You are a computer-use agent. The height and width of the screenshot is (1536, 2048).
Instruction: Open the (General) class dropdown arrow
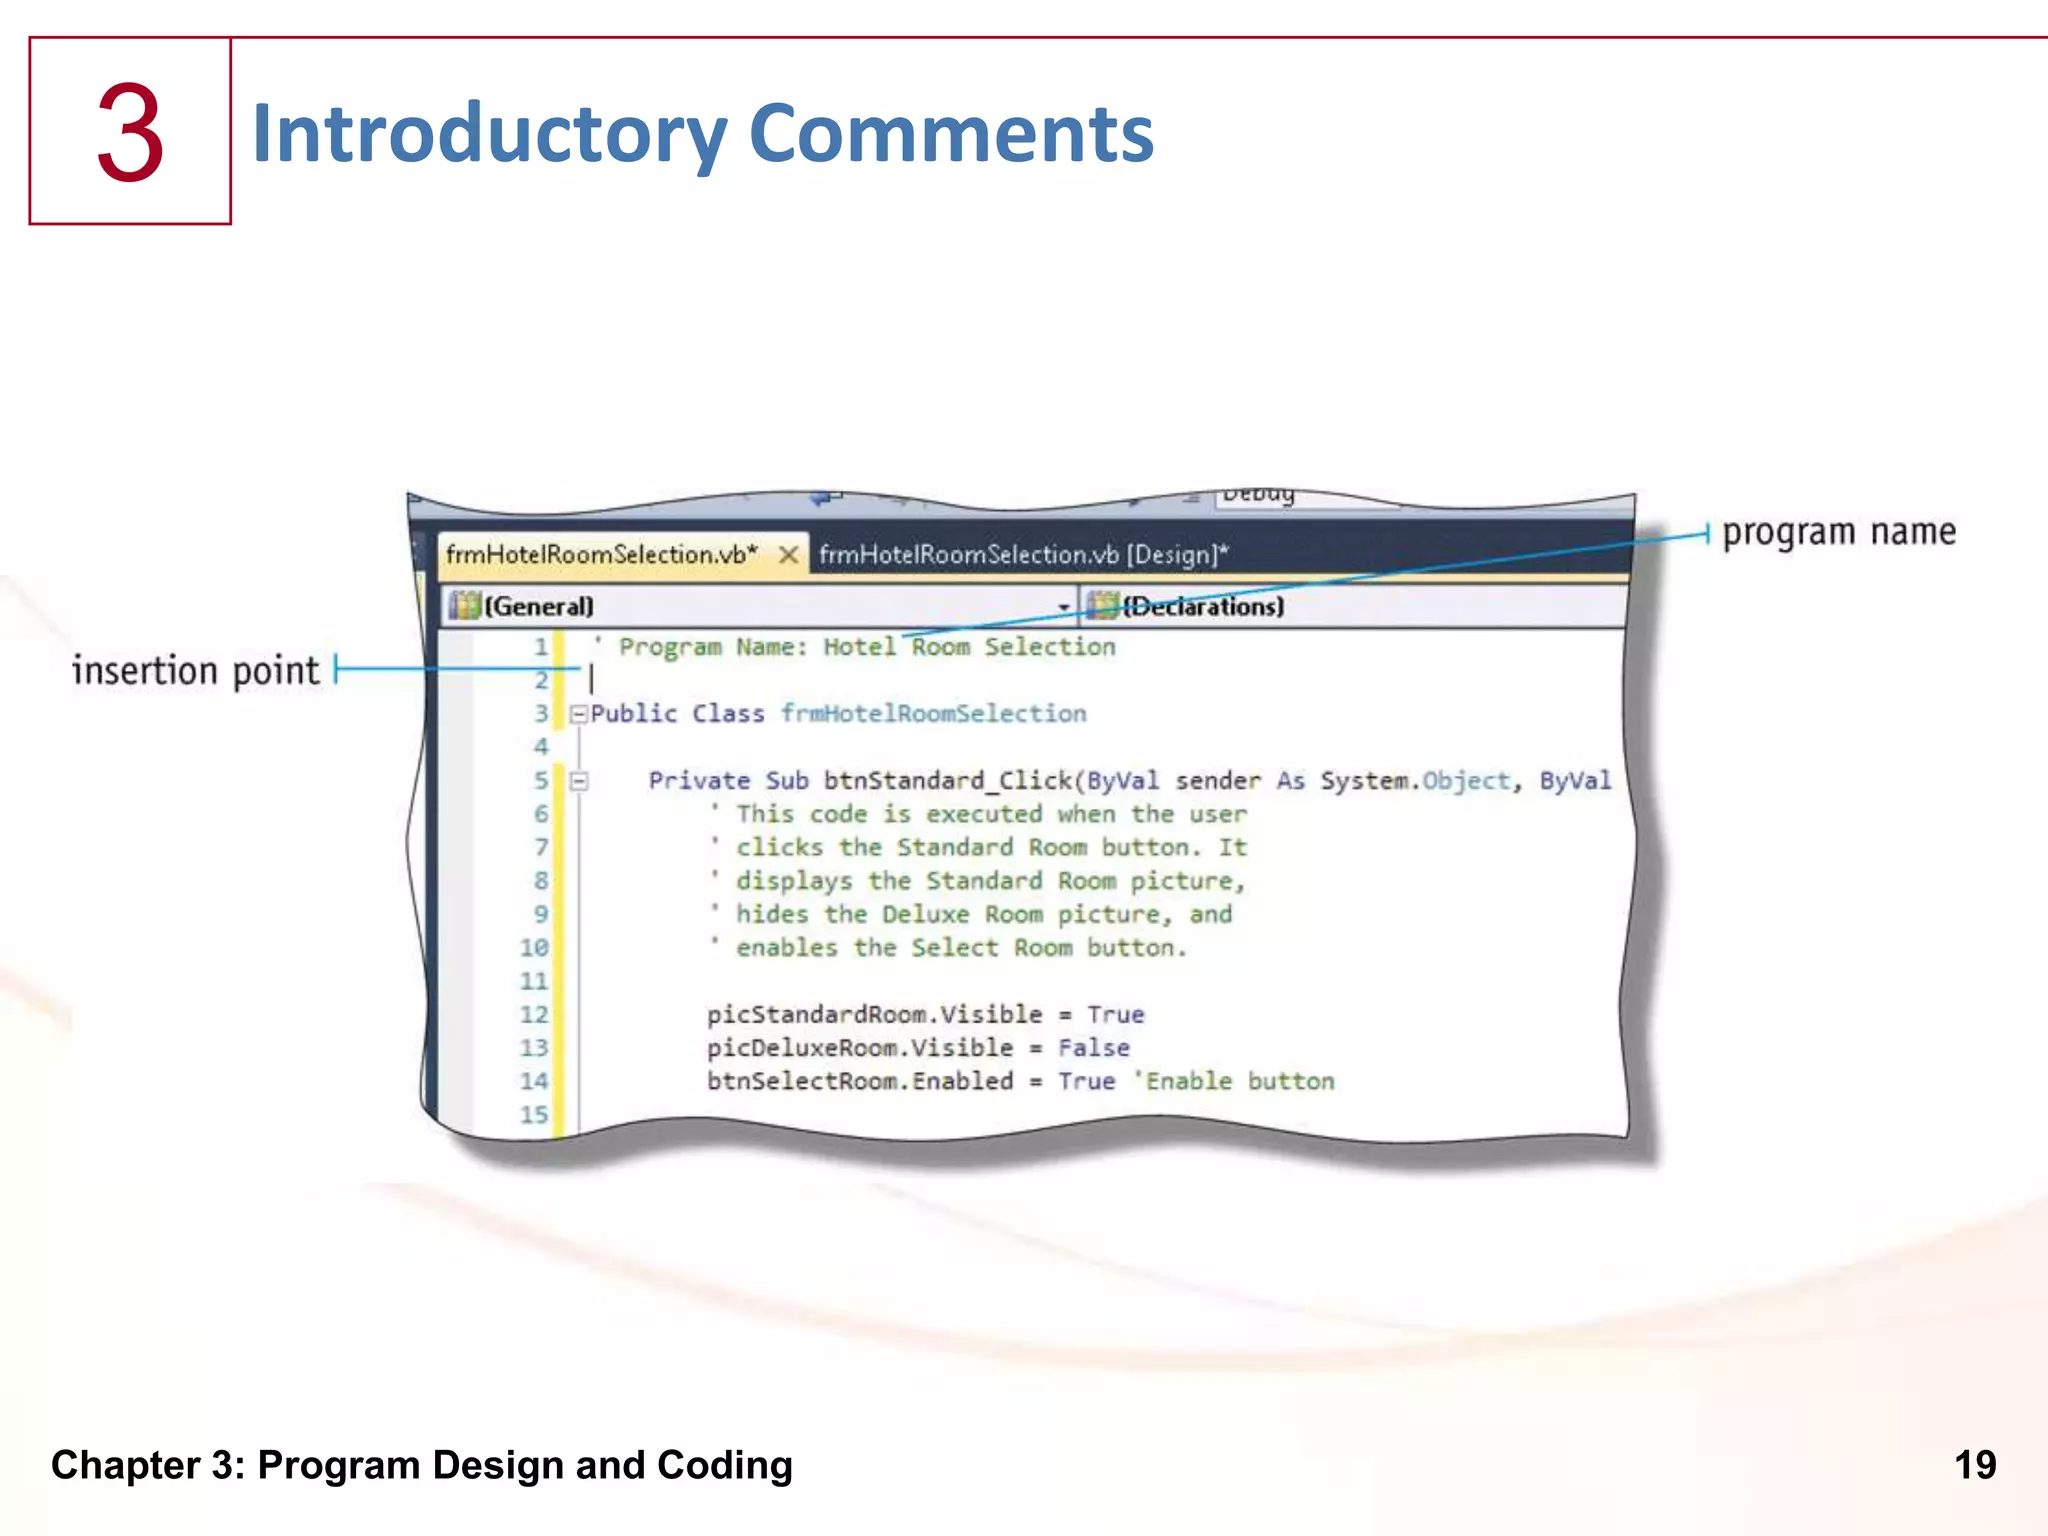pos(1064,607)
